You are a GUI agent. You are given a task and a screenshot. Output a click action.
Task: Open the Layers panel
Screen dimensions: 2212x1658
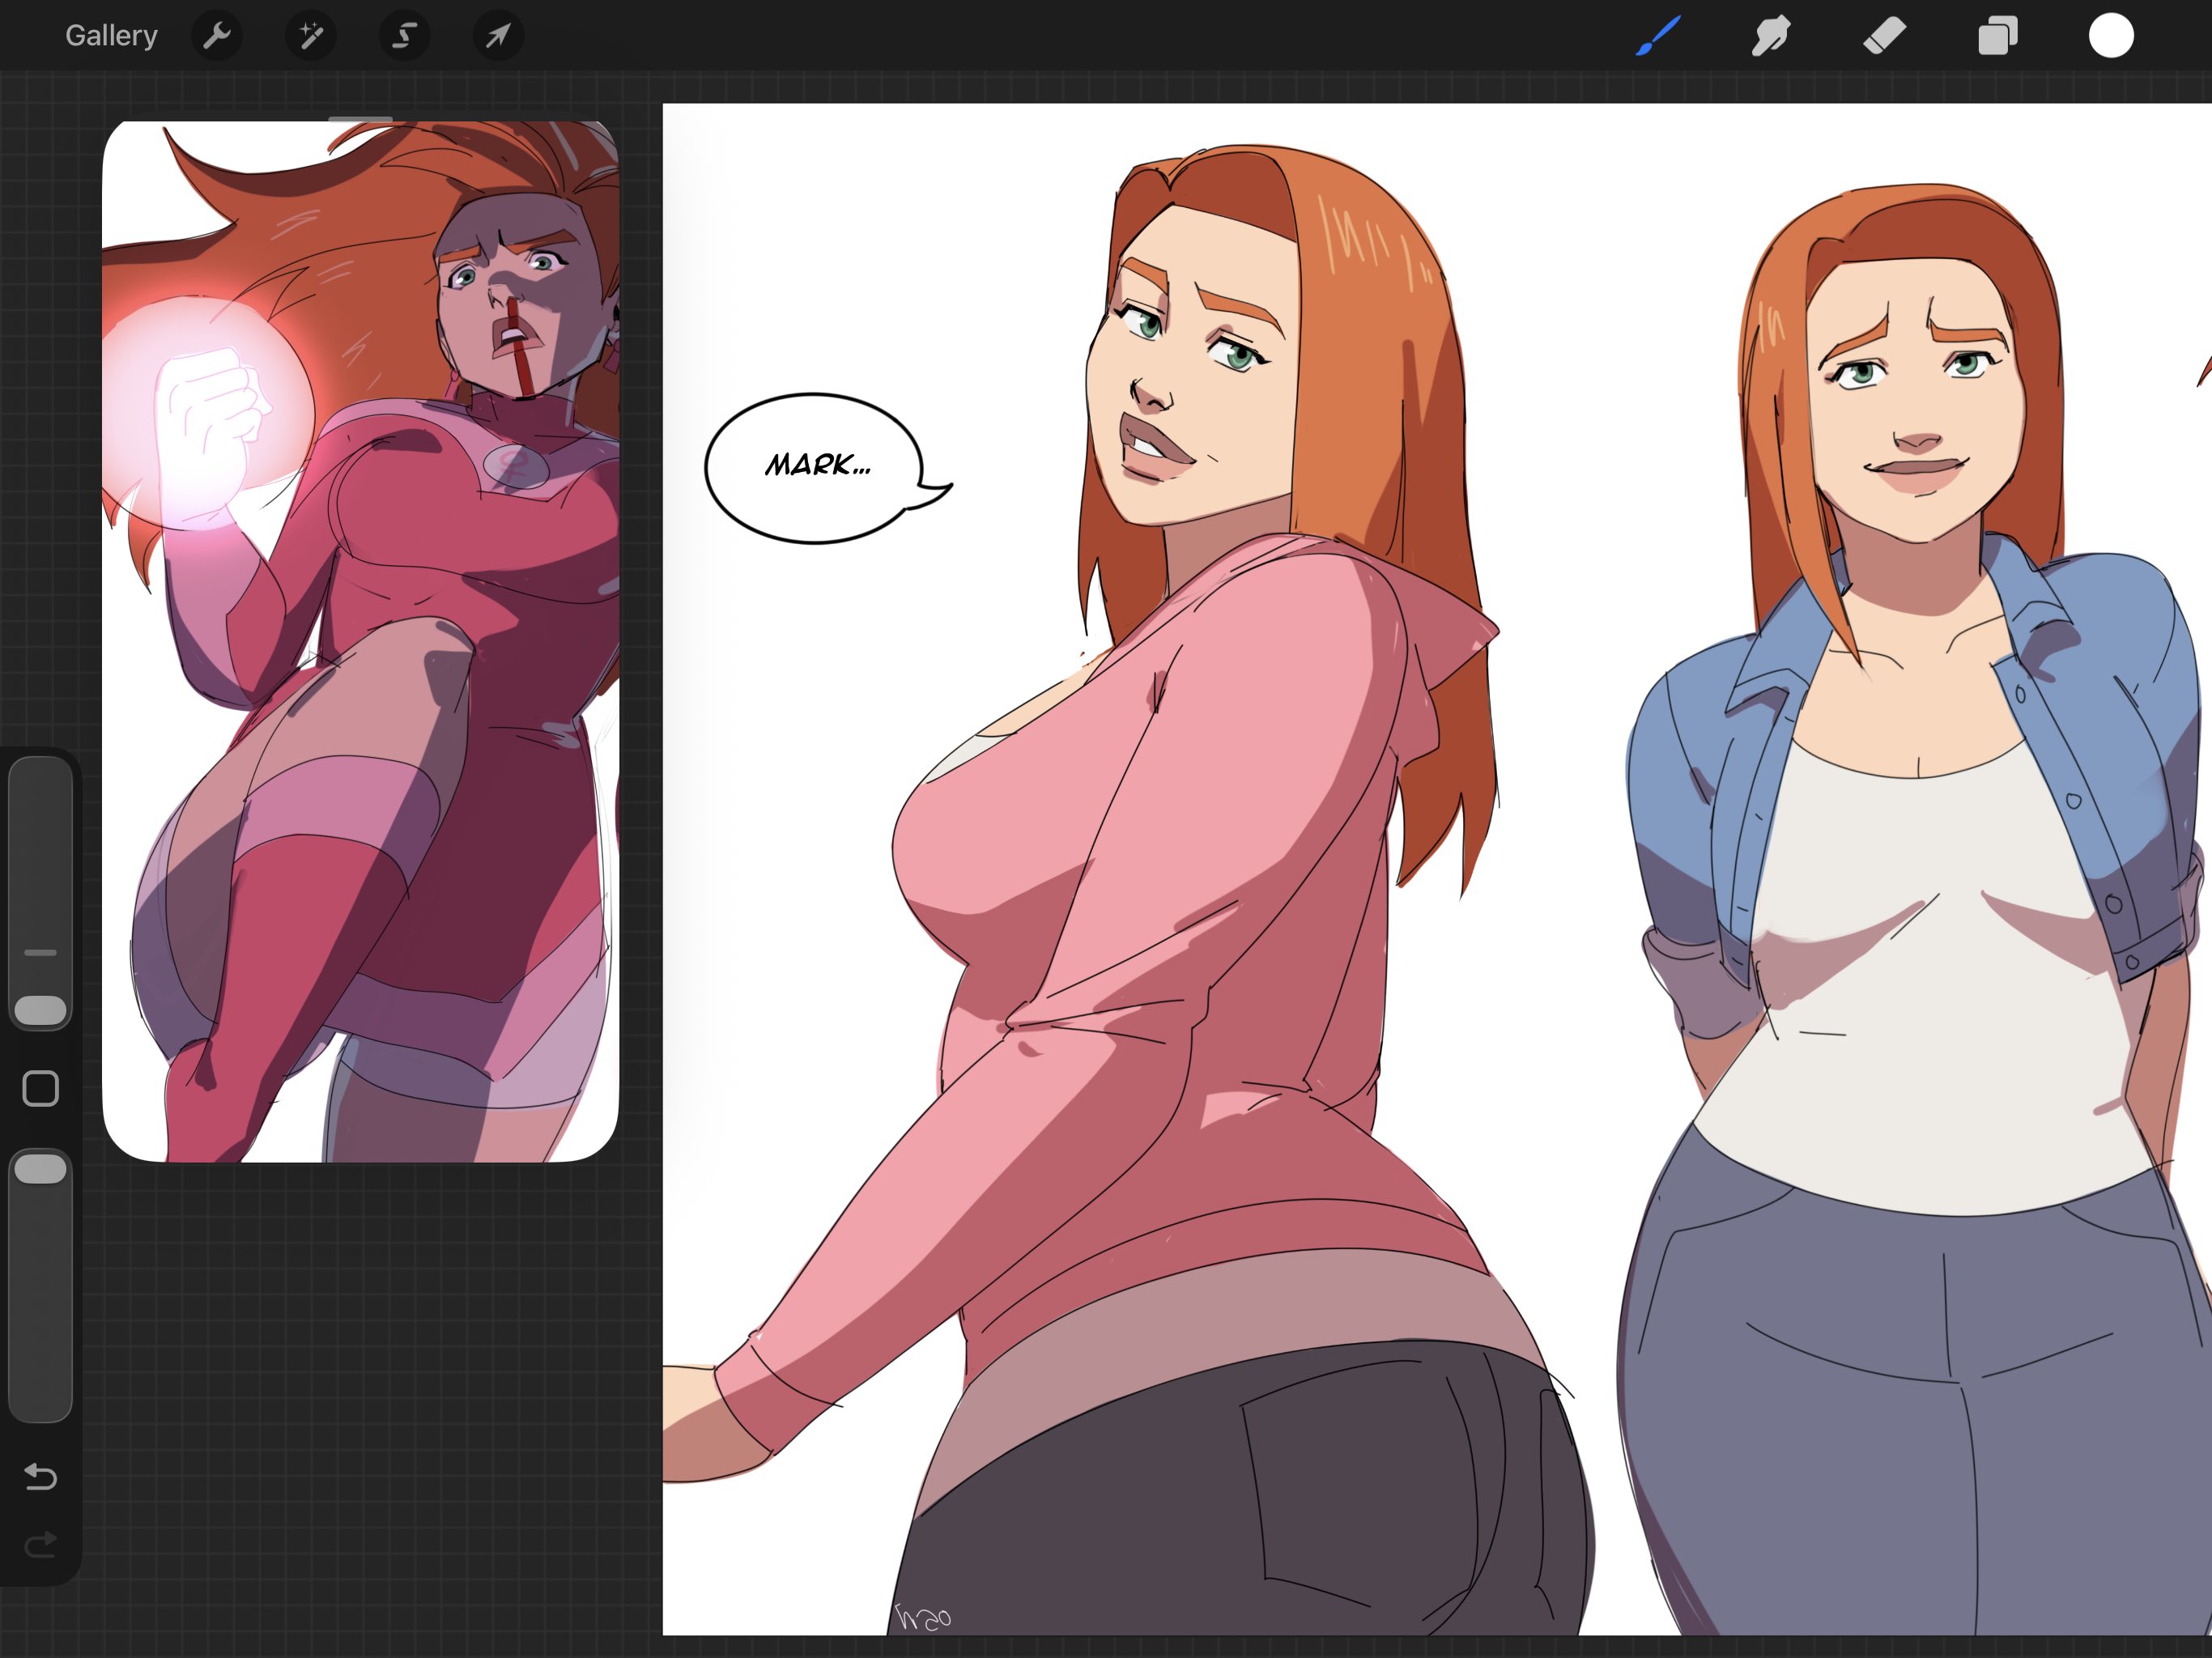1997,36
